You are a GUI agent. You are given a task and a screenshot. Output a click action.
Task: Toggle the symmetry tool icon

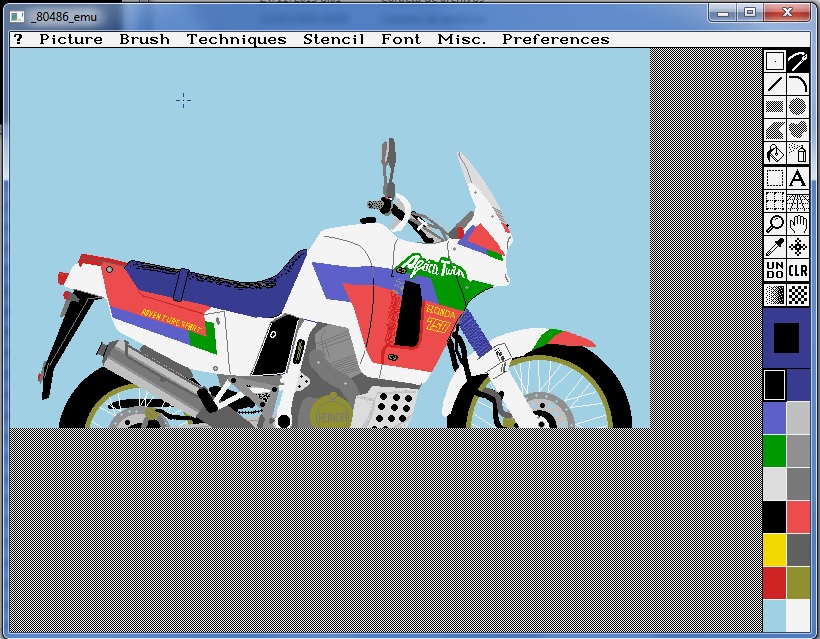[798, 201]
